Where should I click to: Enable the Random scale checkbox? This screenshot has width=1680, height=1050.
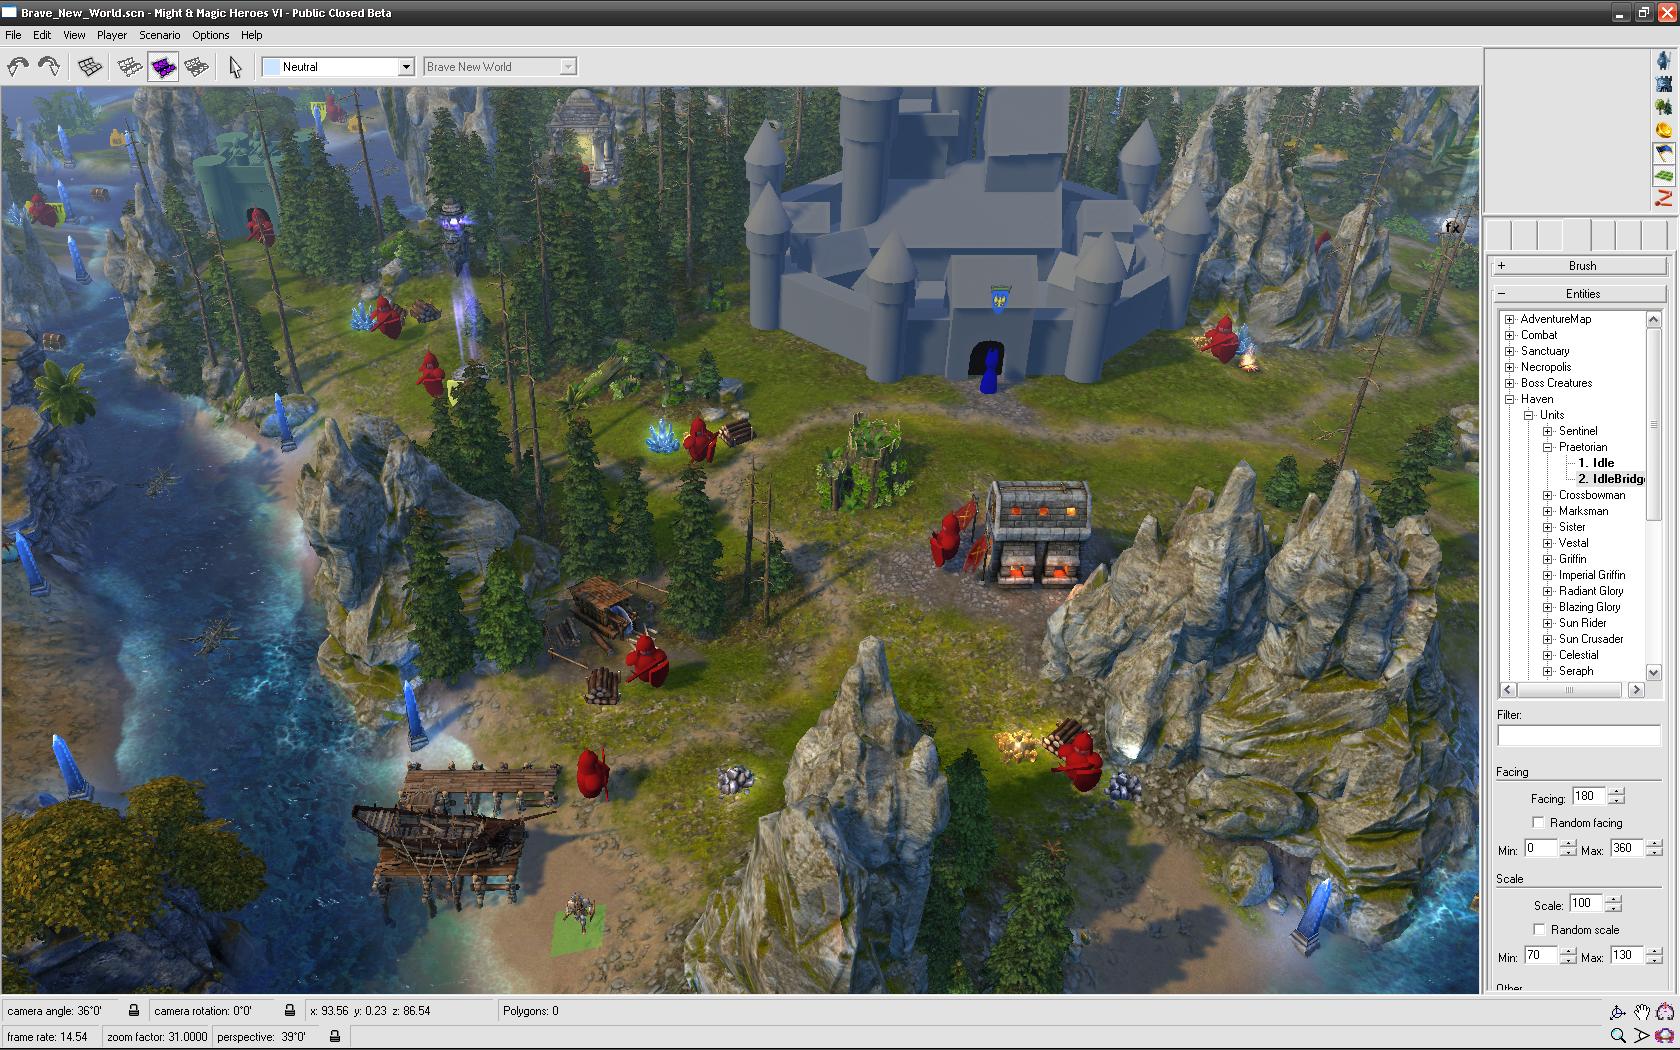pos(1539,929)
